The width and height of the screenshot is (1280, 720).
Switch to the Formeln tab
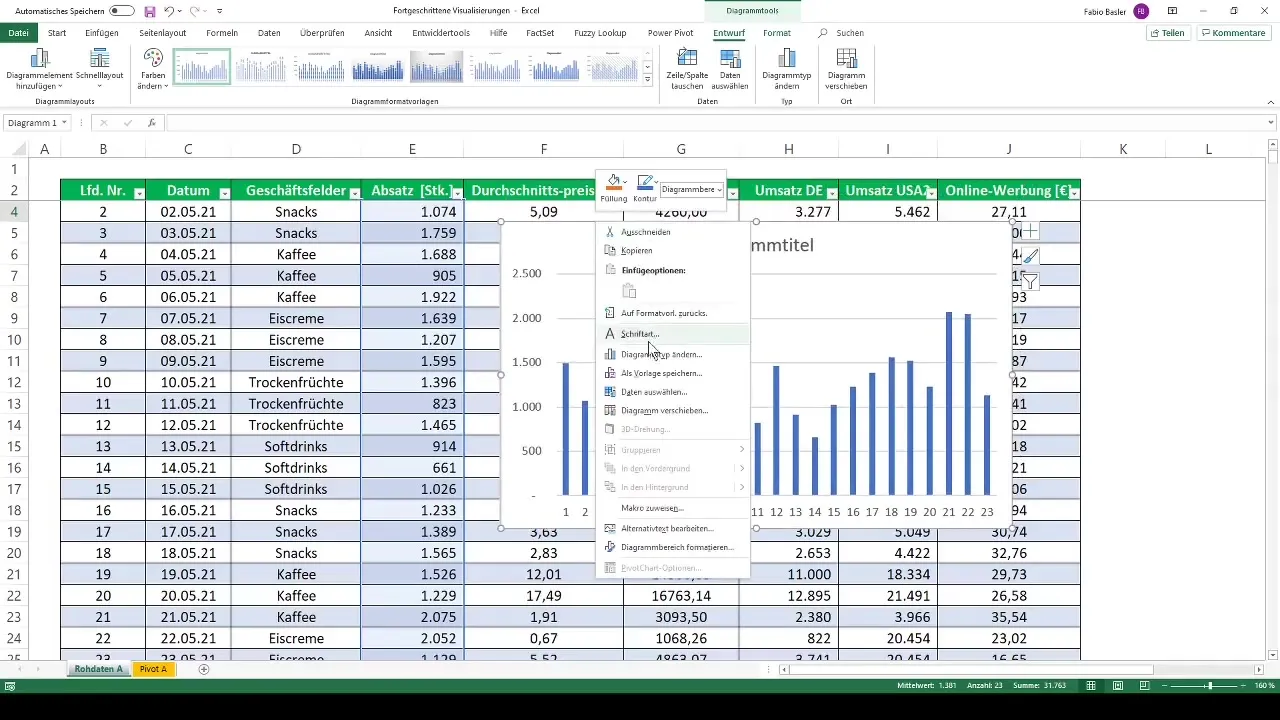point(222,33)
